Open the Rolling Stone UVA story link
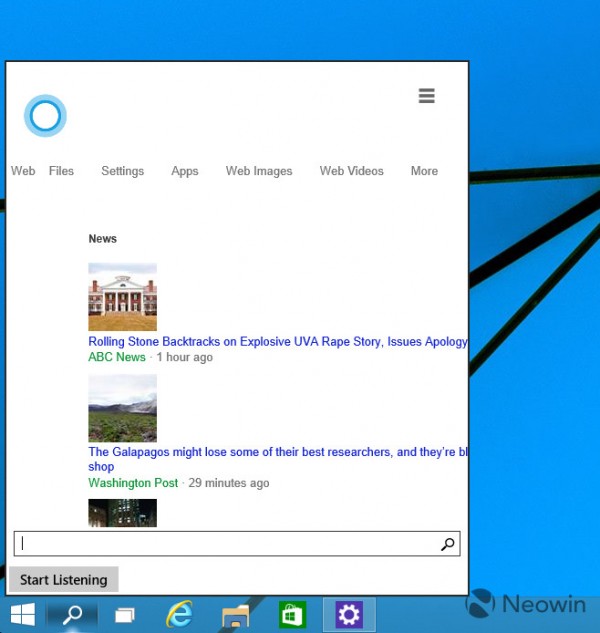The image size is (600, 633). coord(277,342)
